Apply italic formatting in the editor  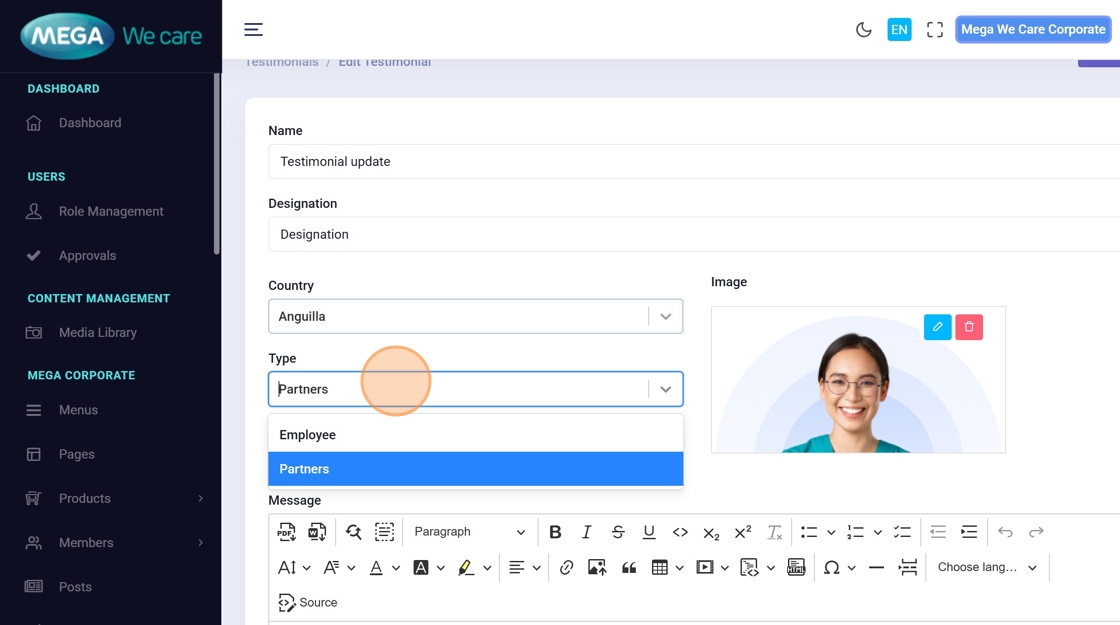pos(587,532)
